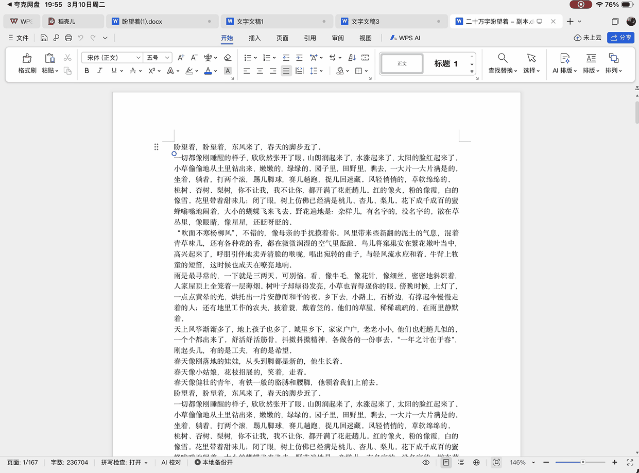Click the red font color swatch
Viewport: 639px width, 473px height.
(207, 72)
